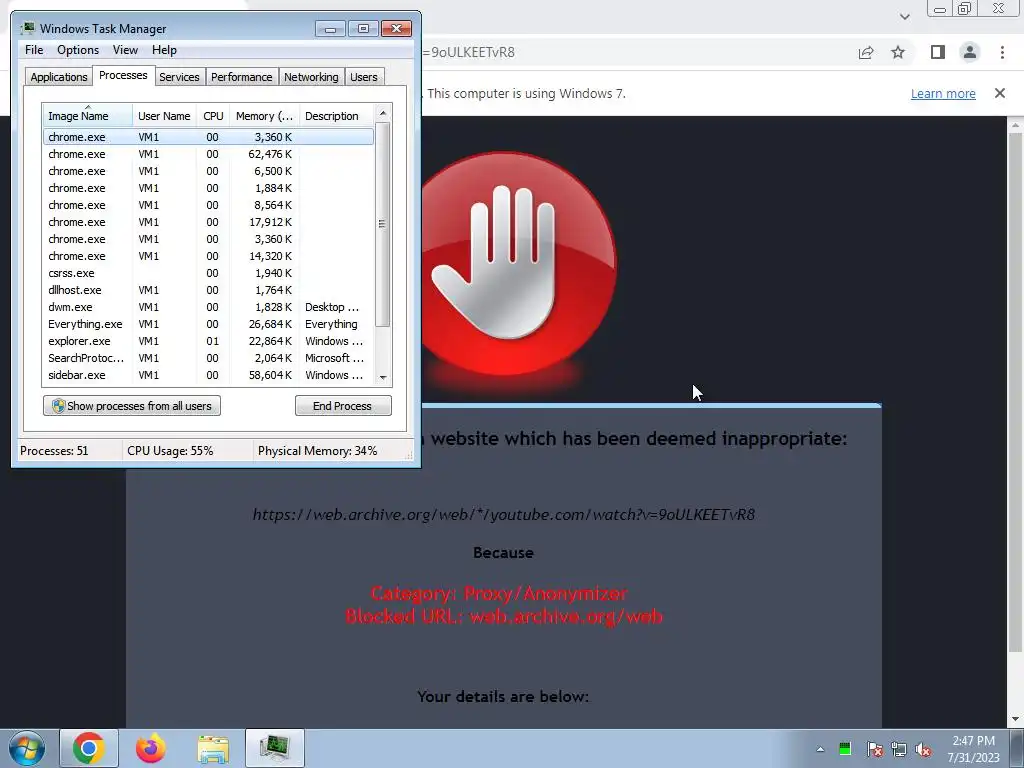The image size is (1024, 768).
Task: Select the chrome.exe row using 17,912 K
Action: [208, 222]
